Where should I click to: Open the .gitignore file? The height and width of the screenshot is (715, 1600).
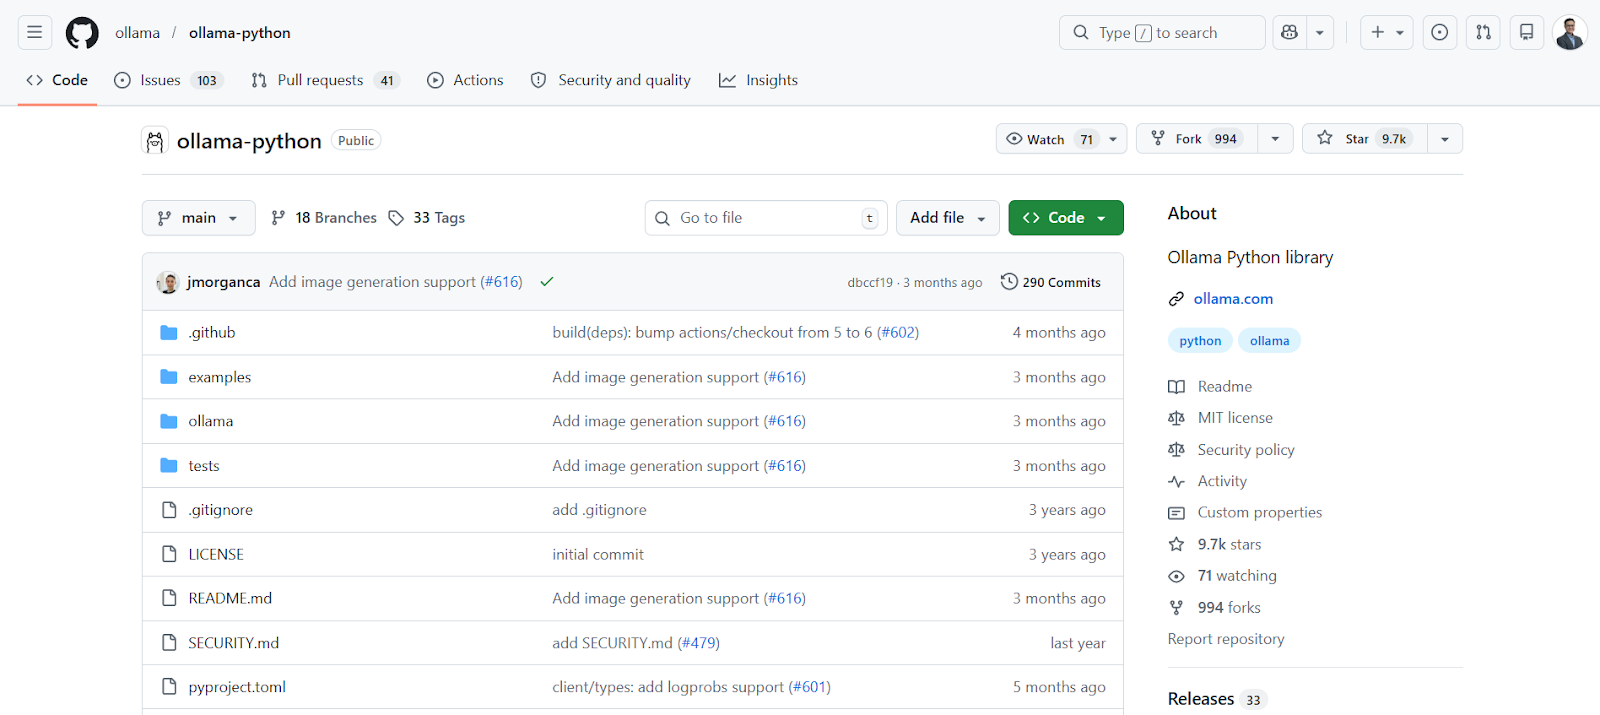click(x=221, y=510)
